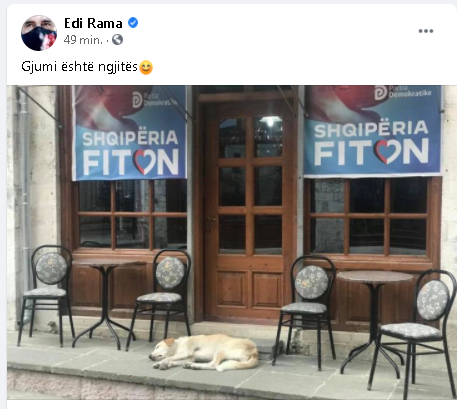This screenshot has width=457, height=409.
Task: Open the three-dots post options menu
Action: [x=426, y=31]
